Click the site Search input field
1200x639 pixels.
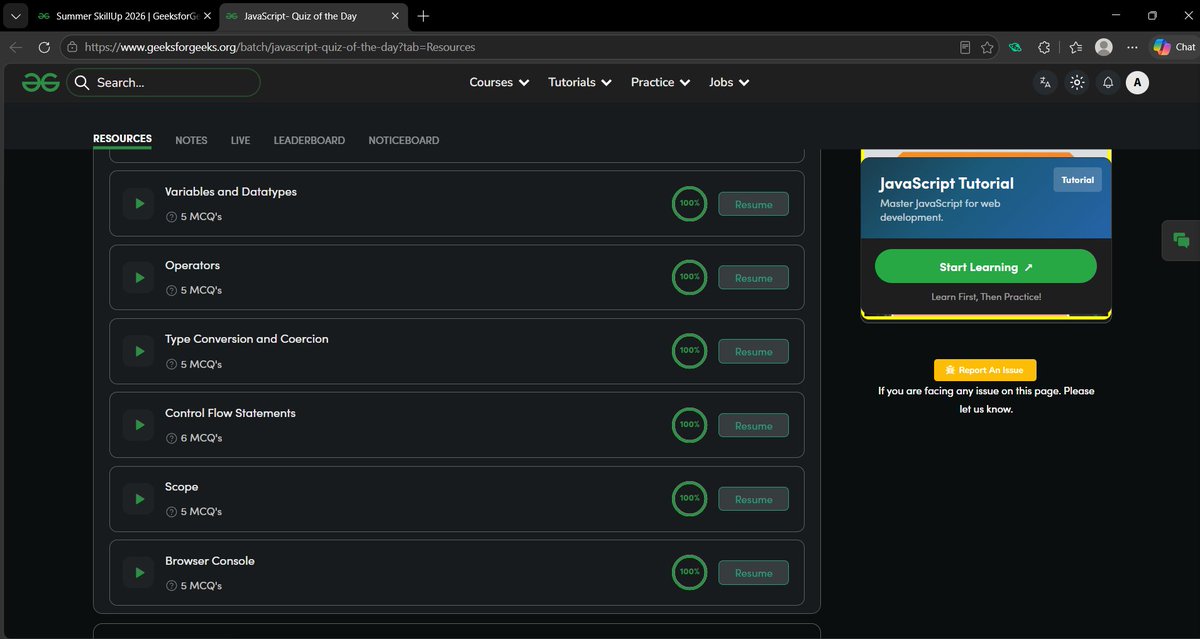163,83
